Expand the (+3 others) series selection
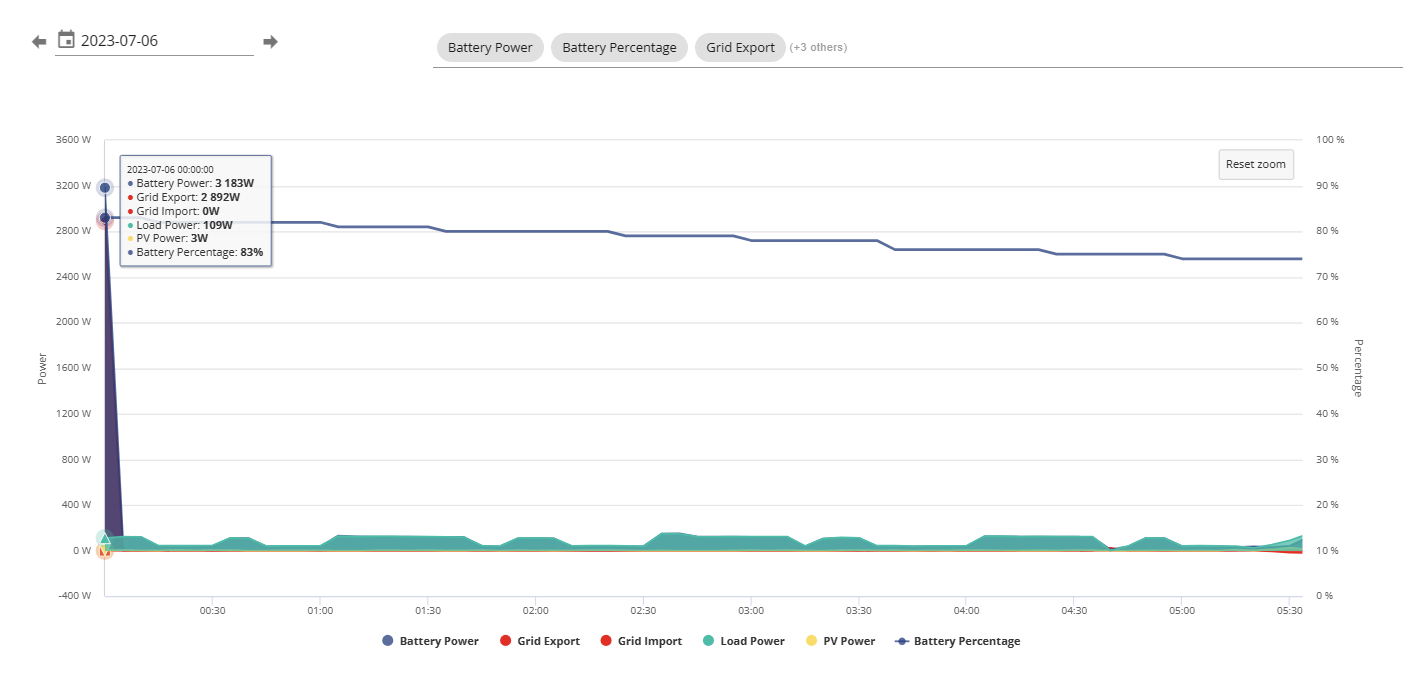Viewport: 1403px width, 686px height. (x=818, y=47)
